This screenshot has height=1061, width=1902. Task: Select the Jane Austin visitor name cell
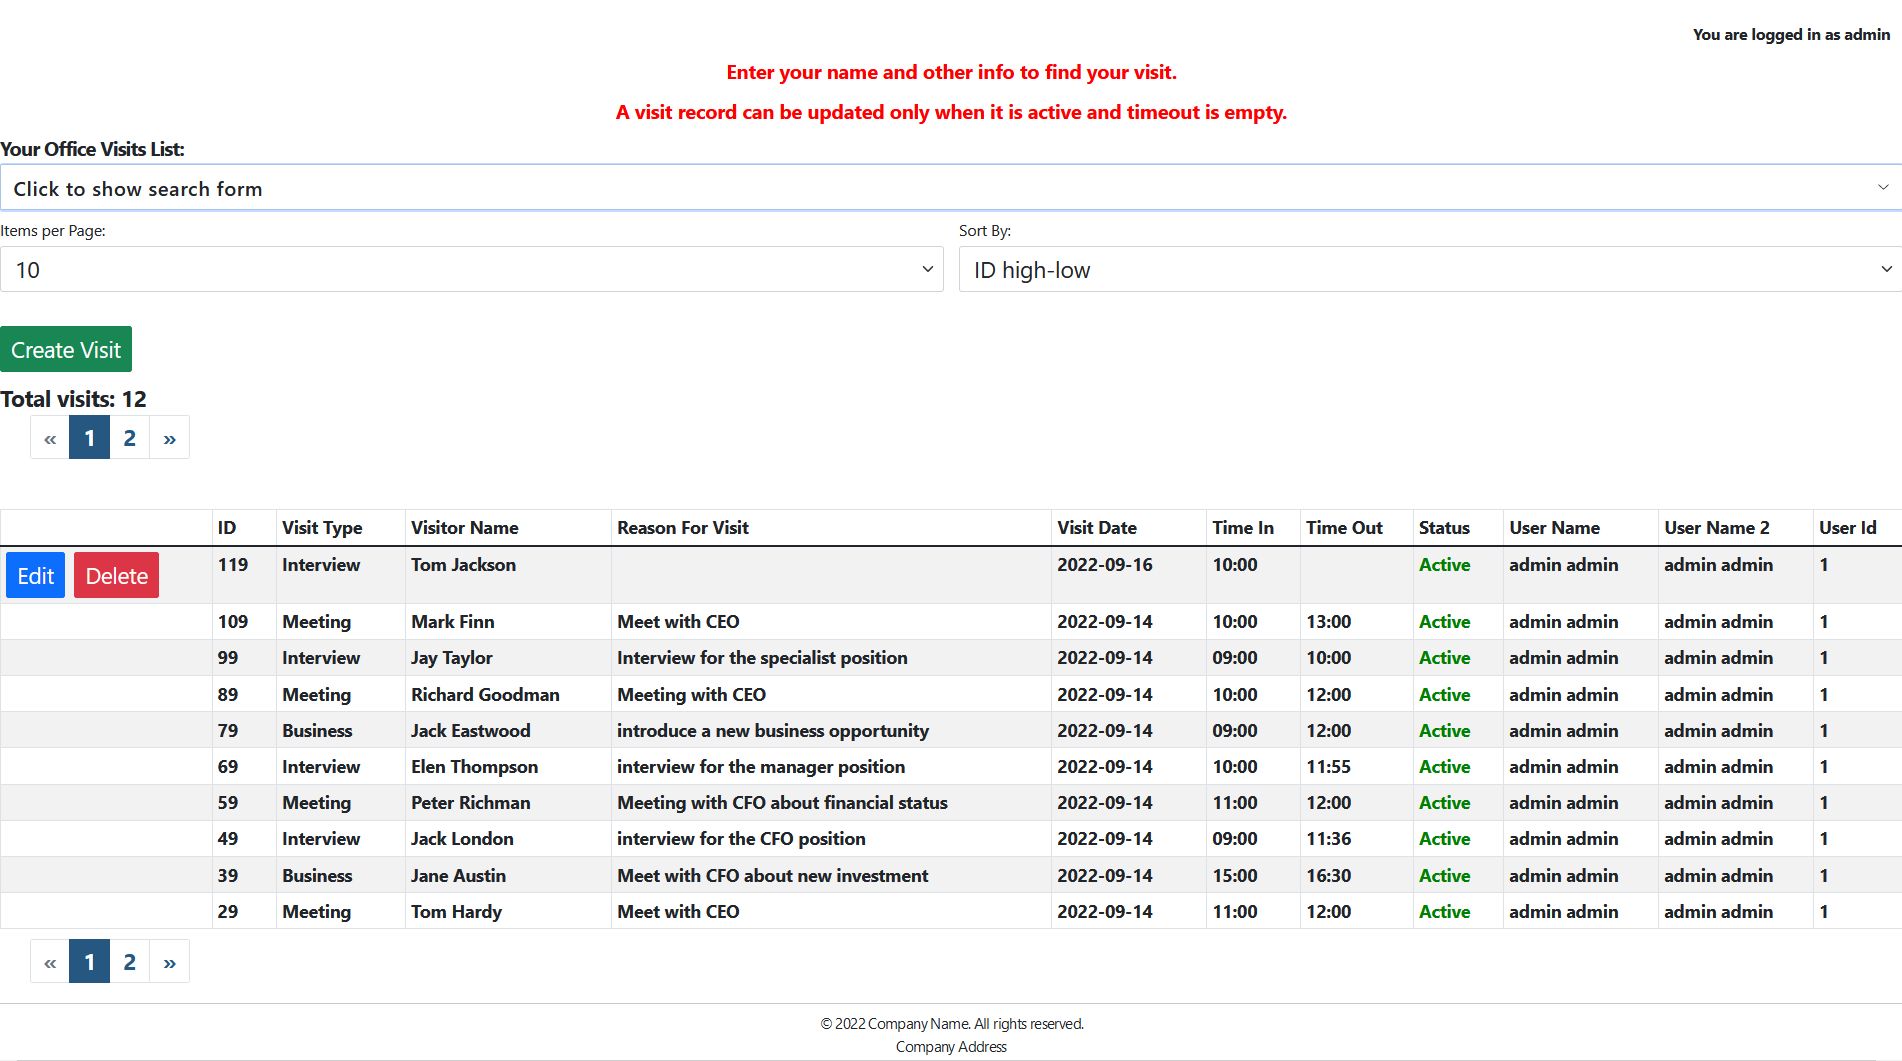click(508, 876)
